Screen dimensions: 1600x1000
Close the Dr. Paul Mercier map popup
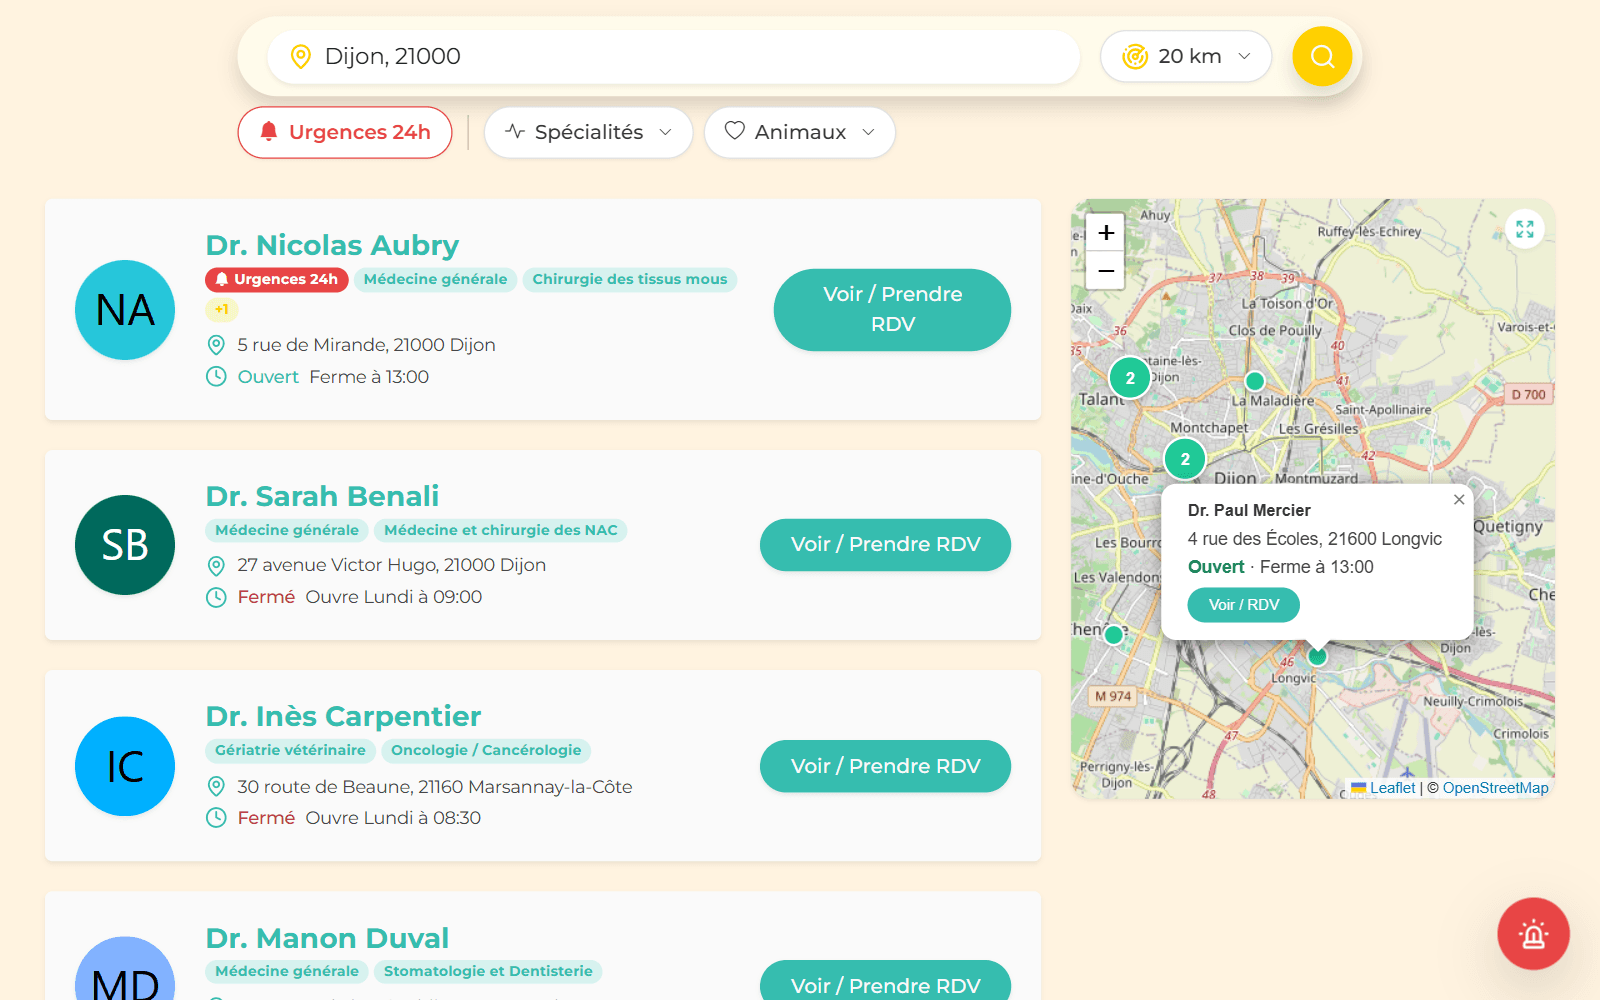click(x=1459, y=500)
